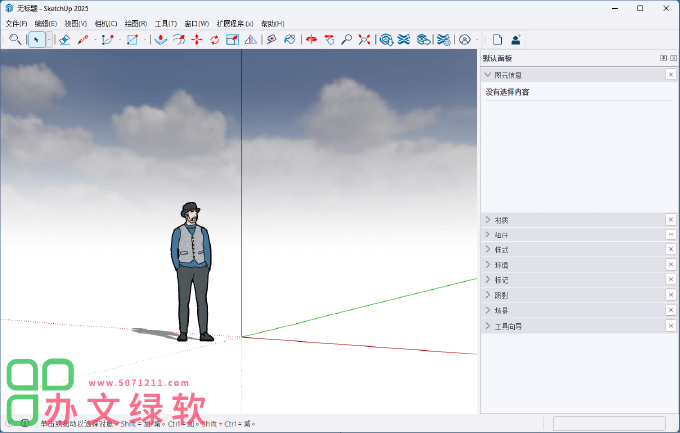Screen dimensions: 680x433
Task: Close the 阴影 panel
Action: pyautogui.click(x=670, y=295)
